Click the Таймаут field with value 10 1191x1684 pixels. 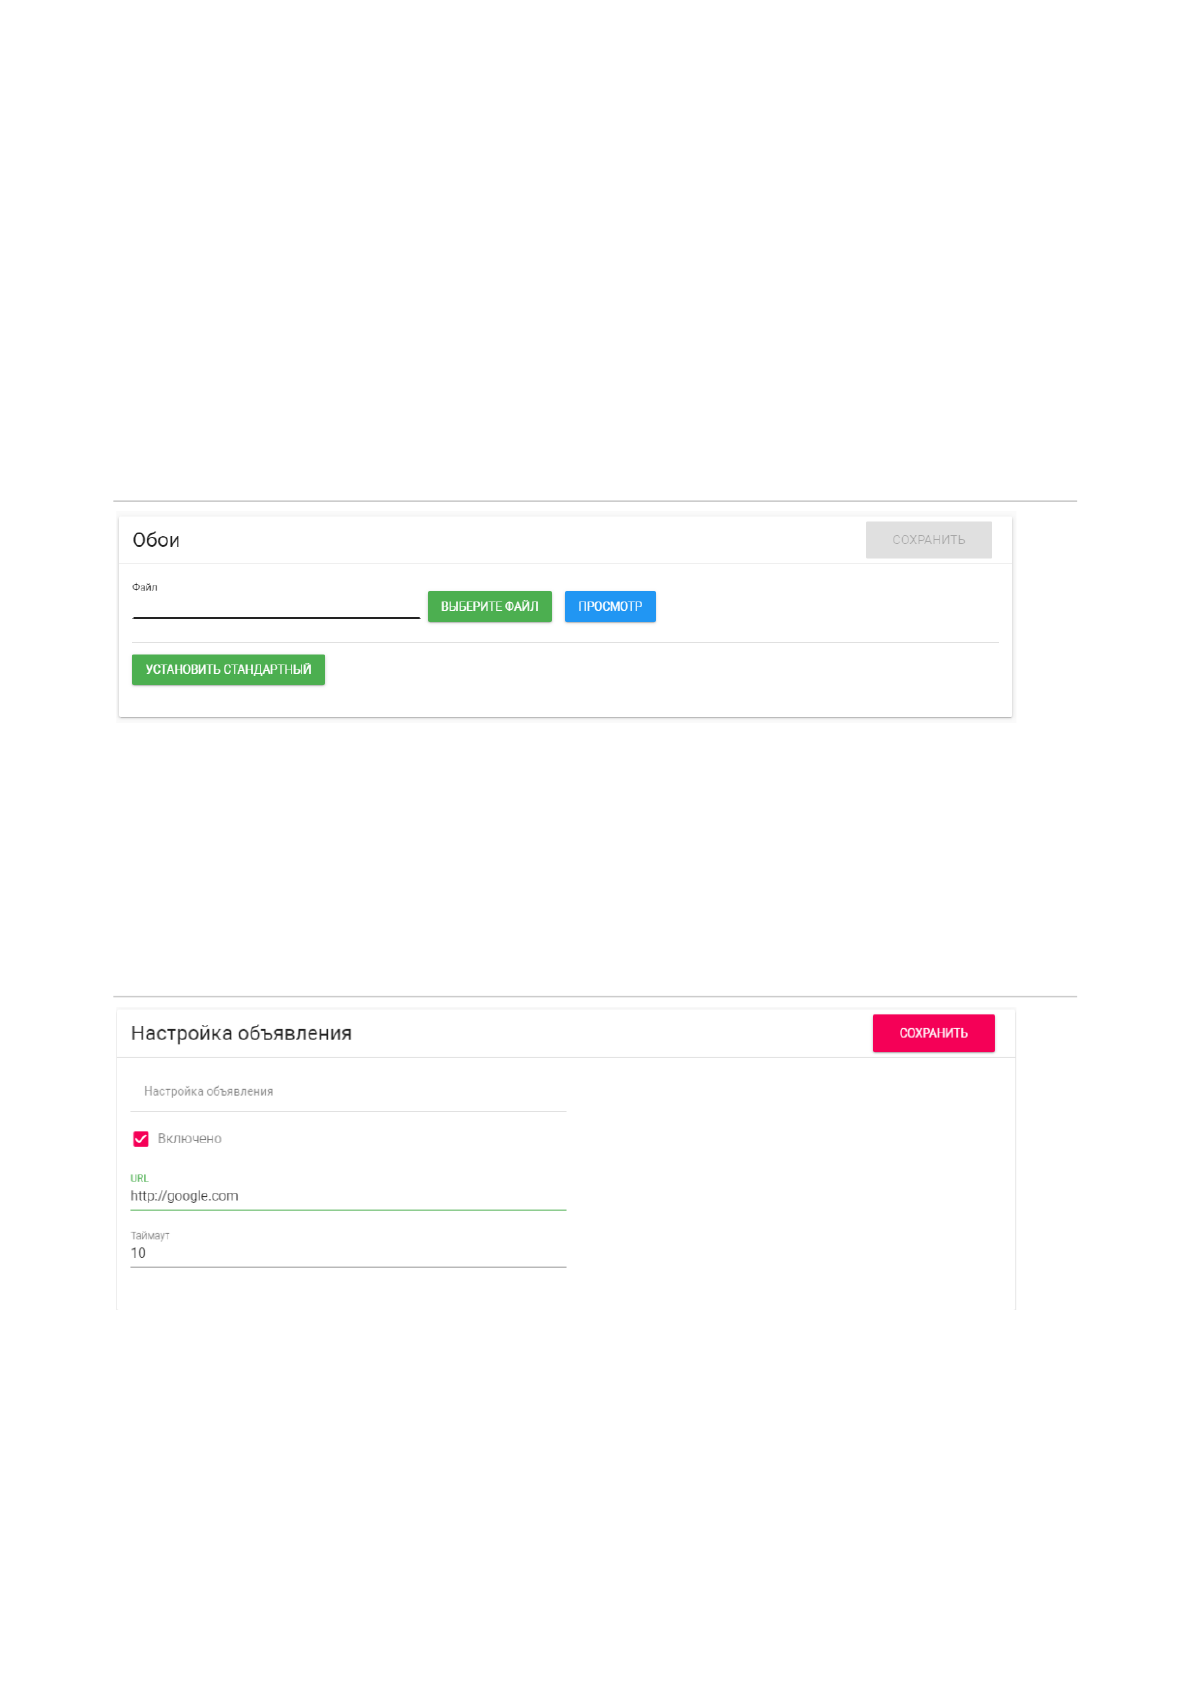347,1253
